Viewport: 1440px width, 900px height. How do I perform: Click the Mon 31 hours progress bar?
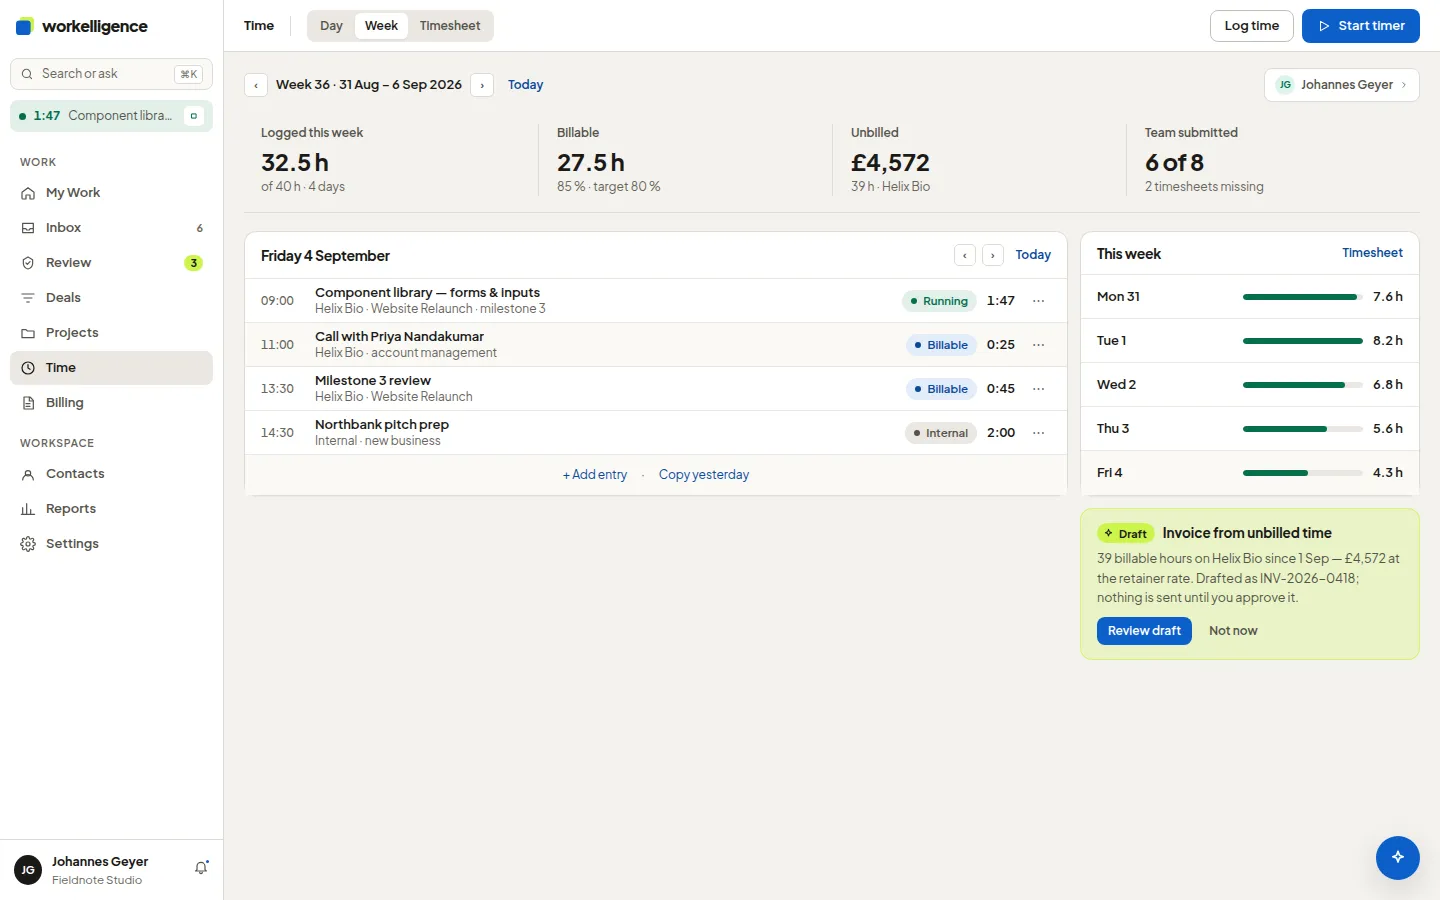(1303, 297)
